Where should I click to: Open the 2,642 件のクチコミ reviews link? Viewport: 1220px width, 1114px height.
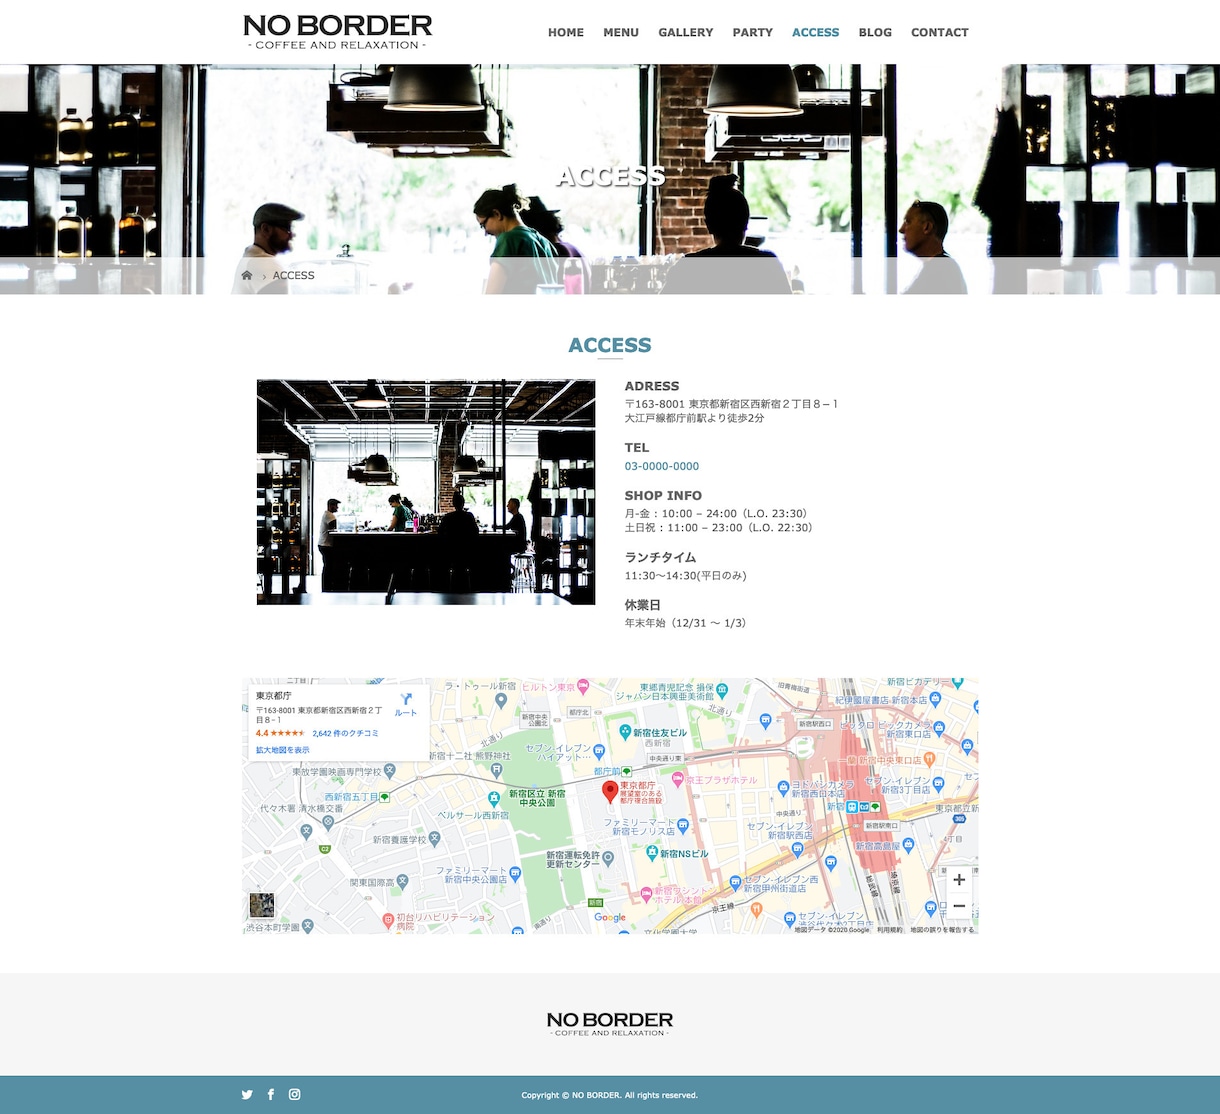click(x=346, y=734)
